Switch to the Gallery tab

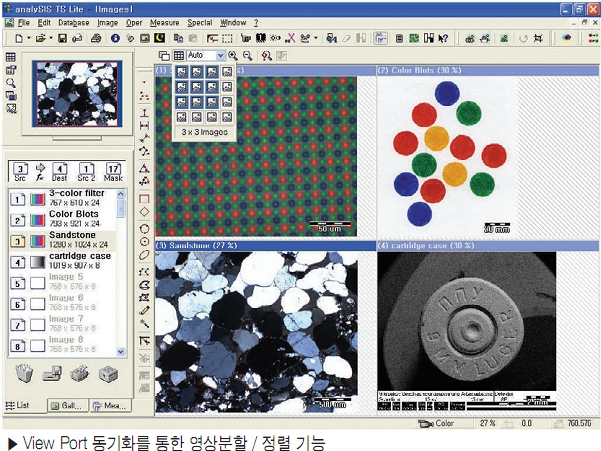pyautogui.click(x=67, y=405)
